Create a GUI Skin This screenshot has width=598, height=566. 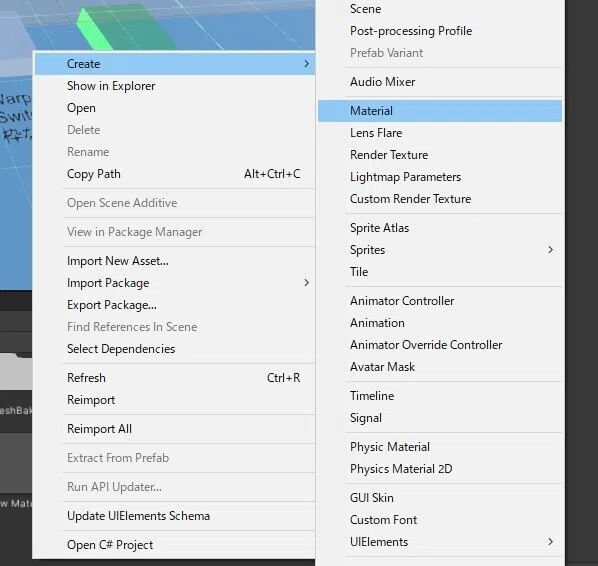click(440, 498)
